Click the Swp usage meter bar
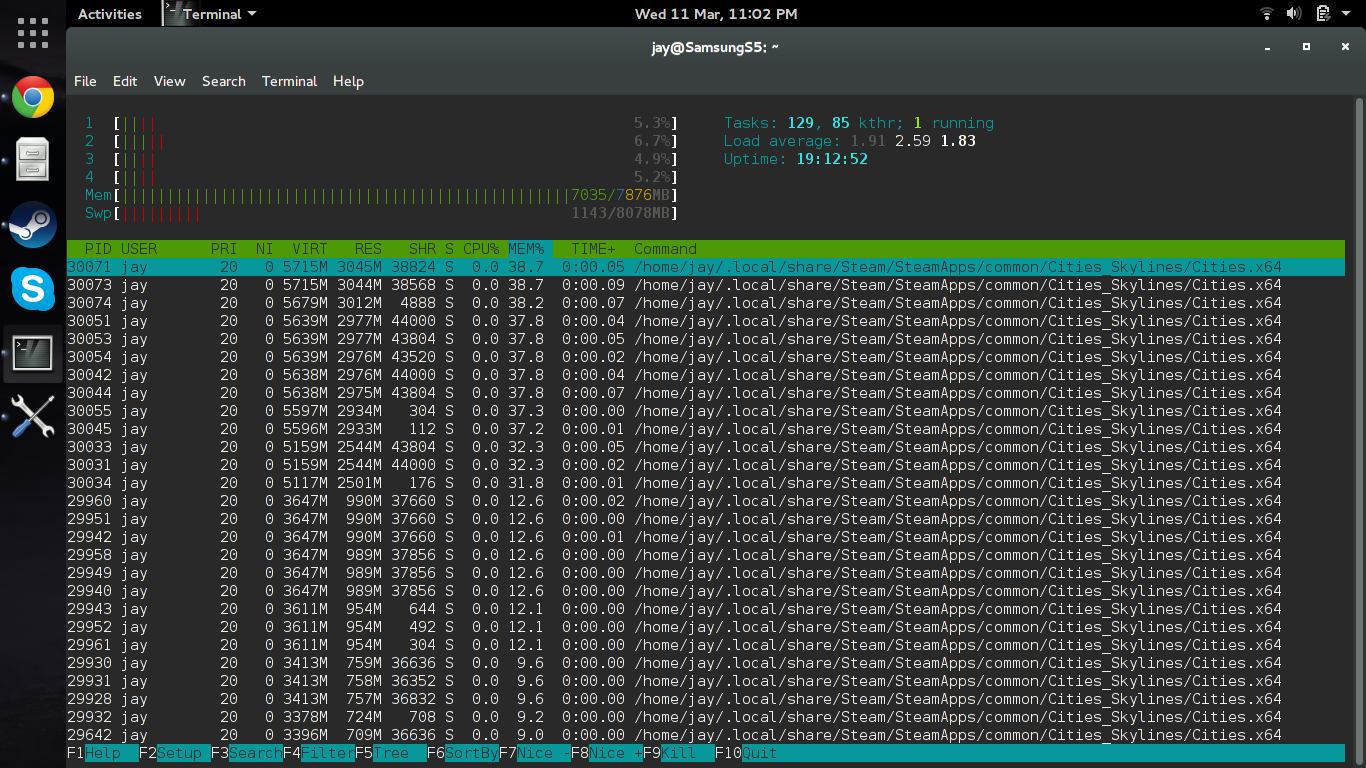 (381, 213)
